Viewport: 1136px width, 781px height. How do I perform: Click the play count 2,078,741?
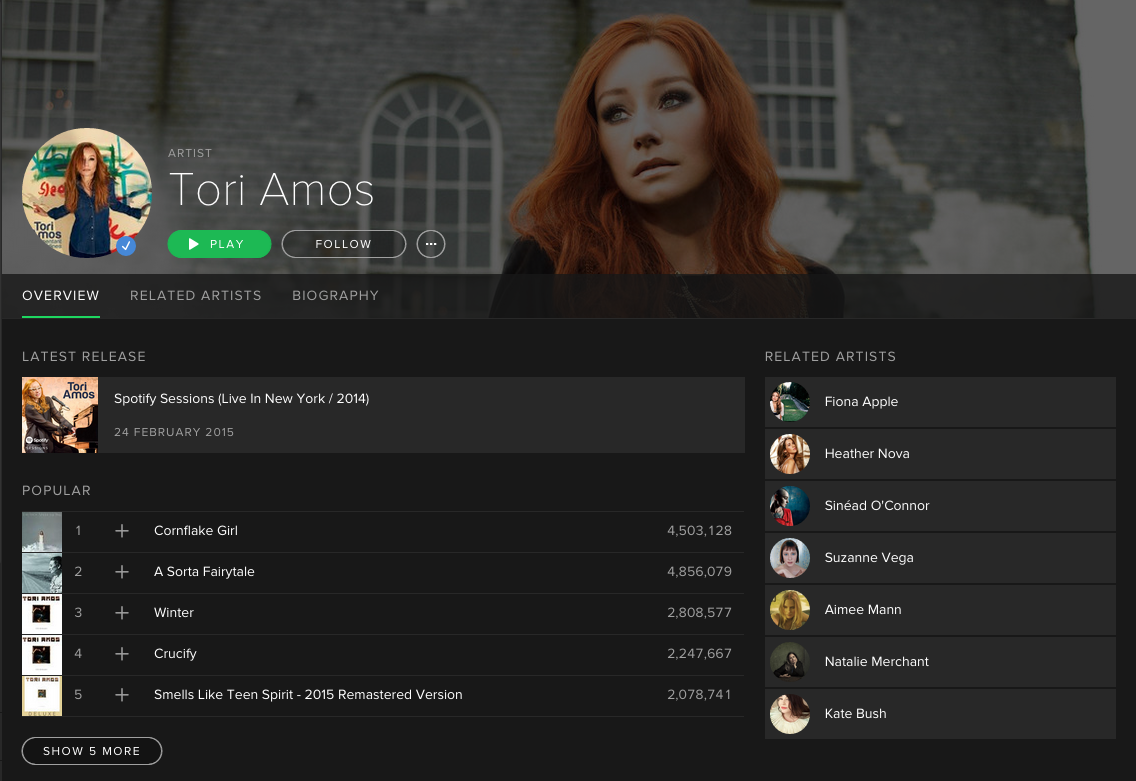tap(699, 694)
